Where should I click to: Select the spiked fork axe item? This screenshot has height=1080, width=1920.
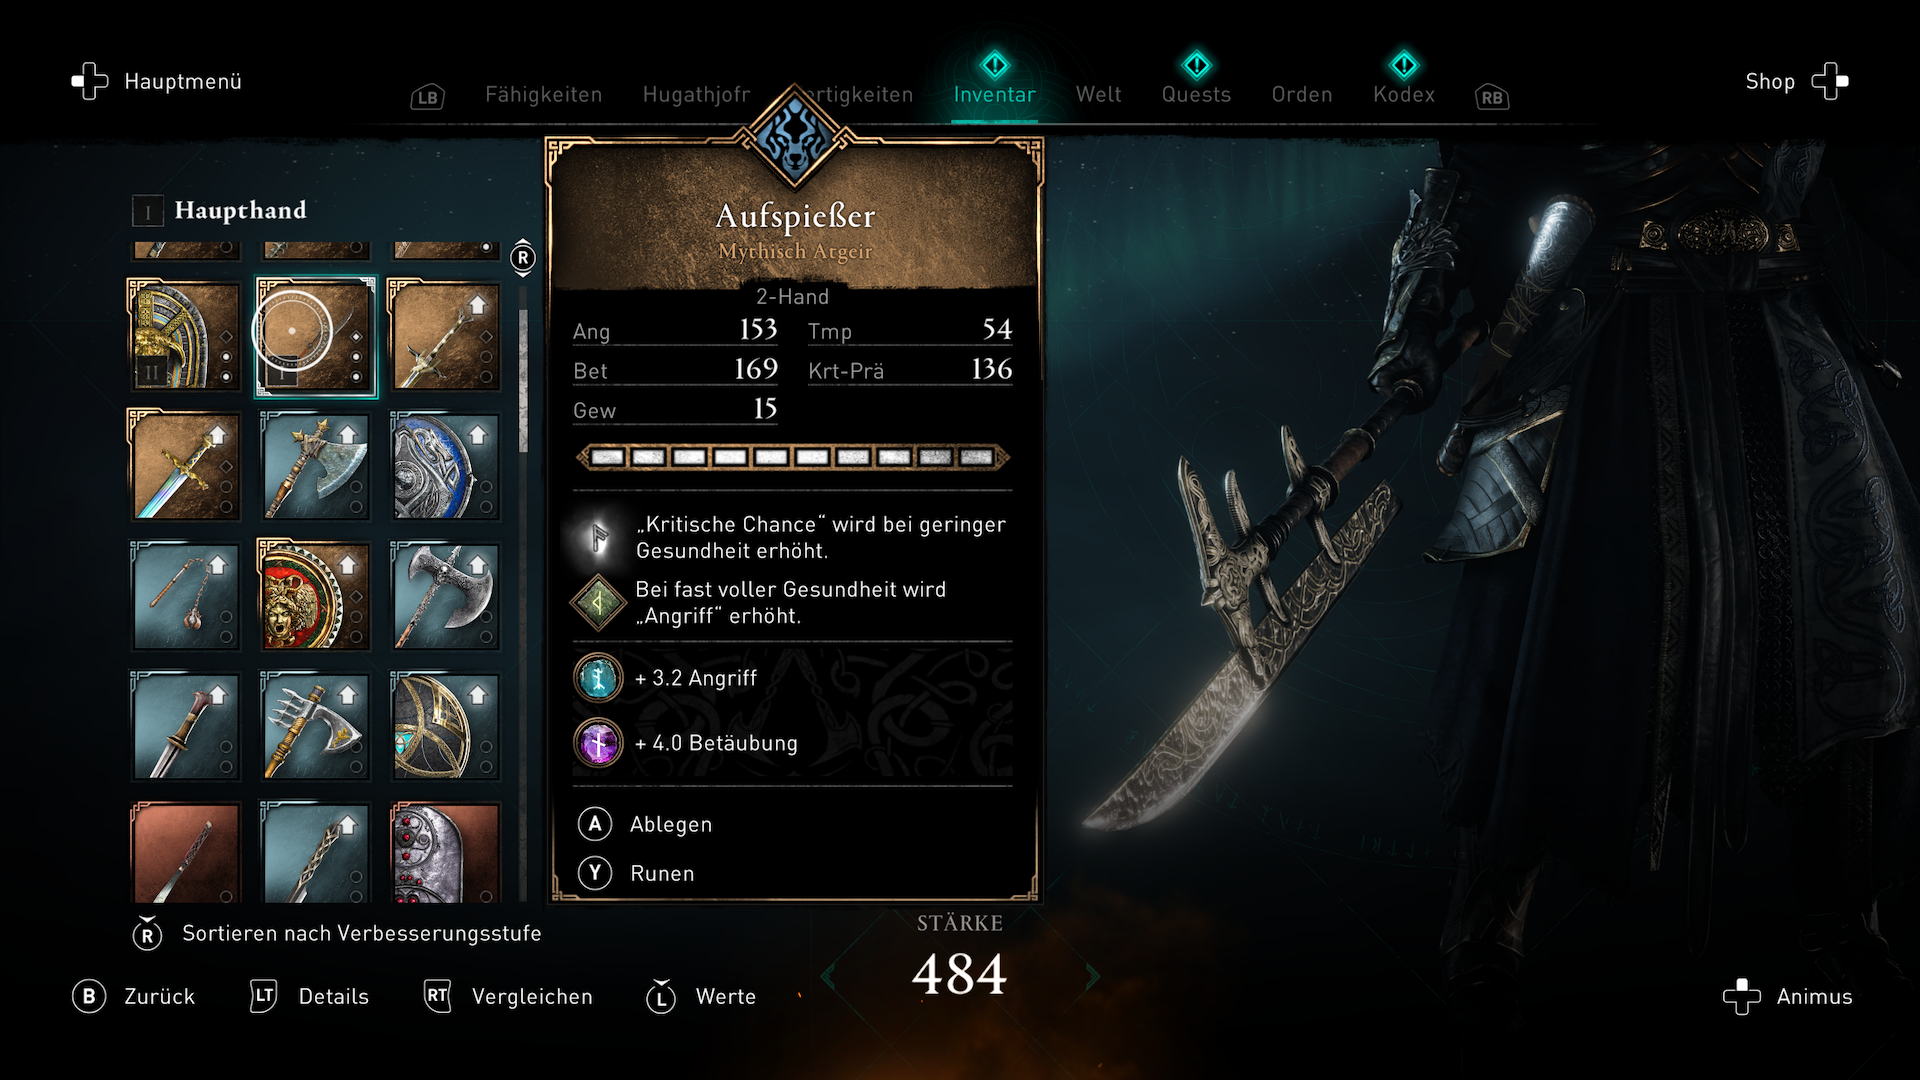click(315, 726)
